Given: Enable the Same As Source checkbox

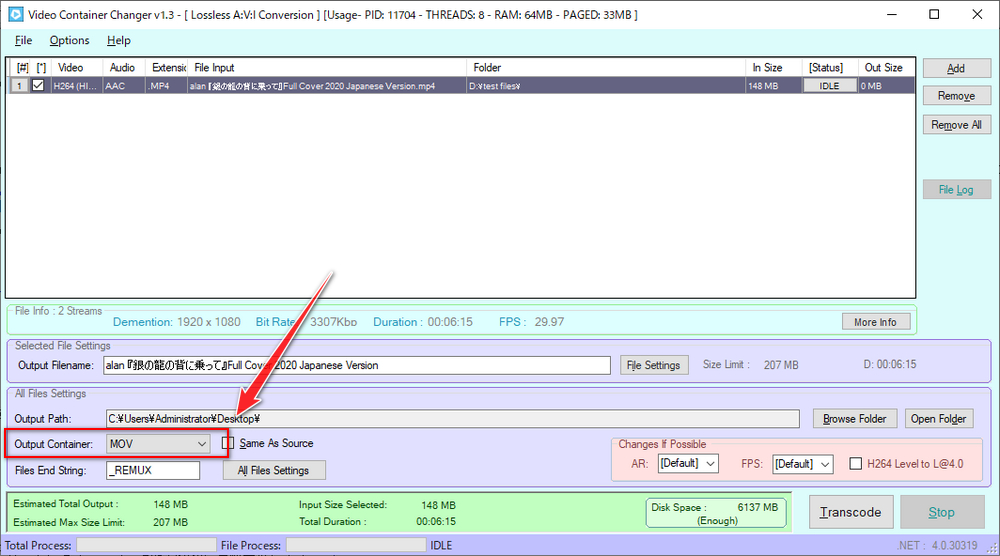Looking at the screenshot, I should pos(228,443).
